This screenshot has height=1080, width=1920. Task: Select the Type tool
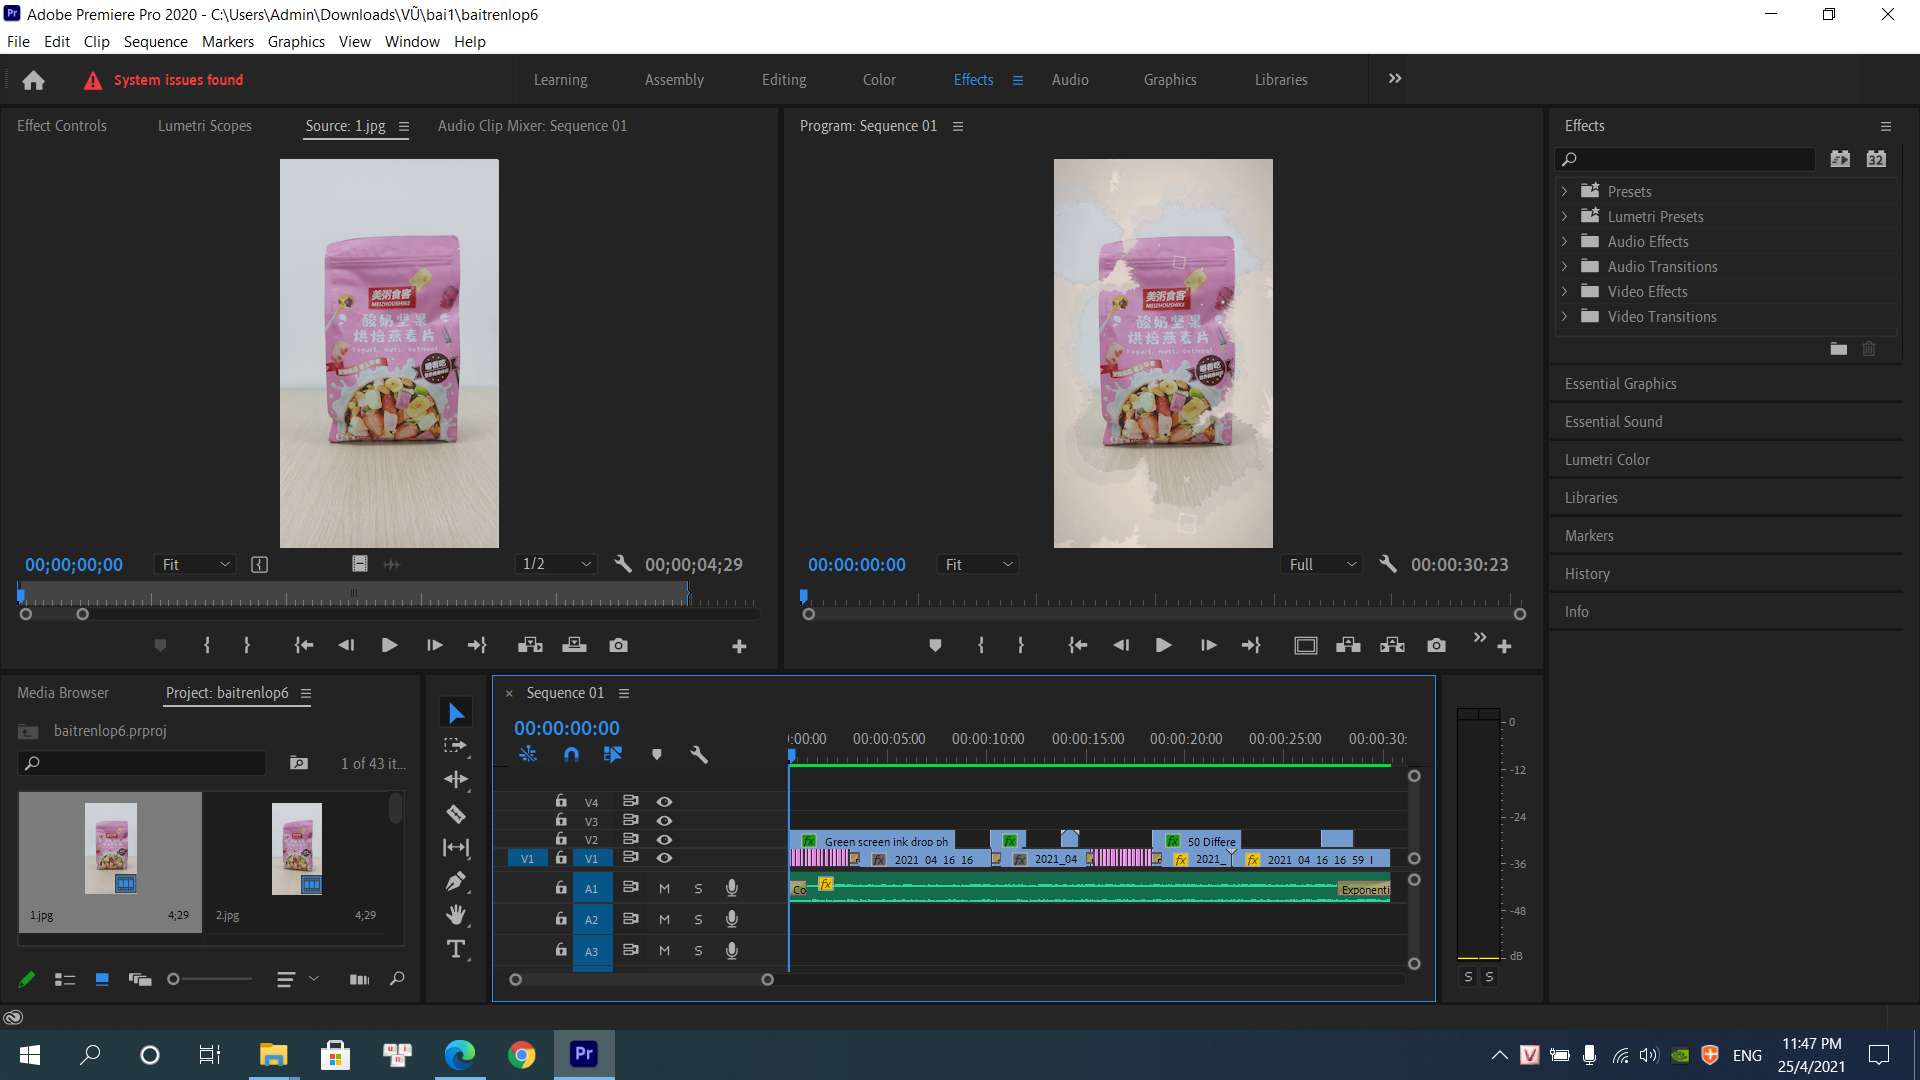pyautogui.click(x=456, y=949)
